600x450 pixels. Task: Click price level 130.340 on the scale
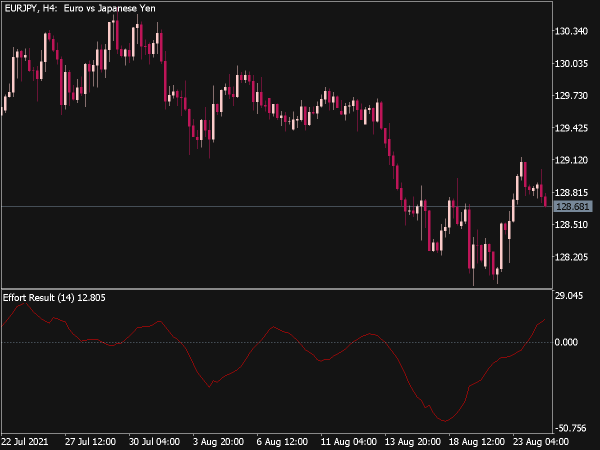coord(571,31)
